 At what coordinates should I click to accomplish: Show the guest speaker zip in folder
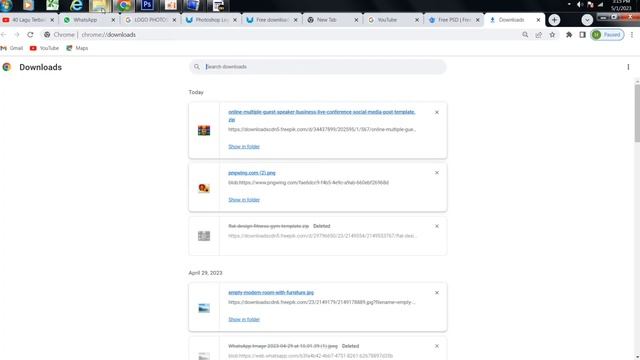(244, 147)
